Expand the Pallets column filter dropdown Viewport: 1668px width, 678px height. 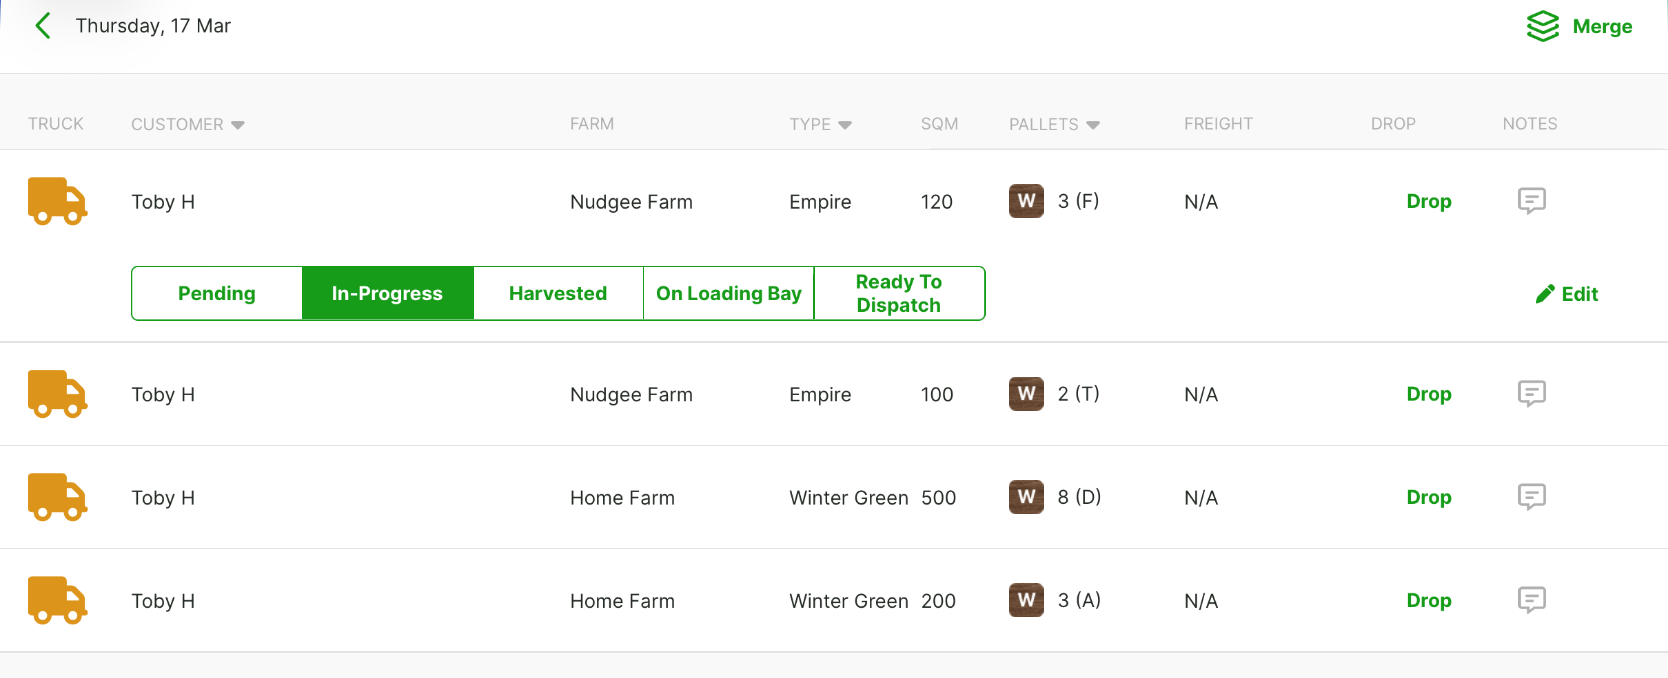point(1093,125)
